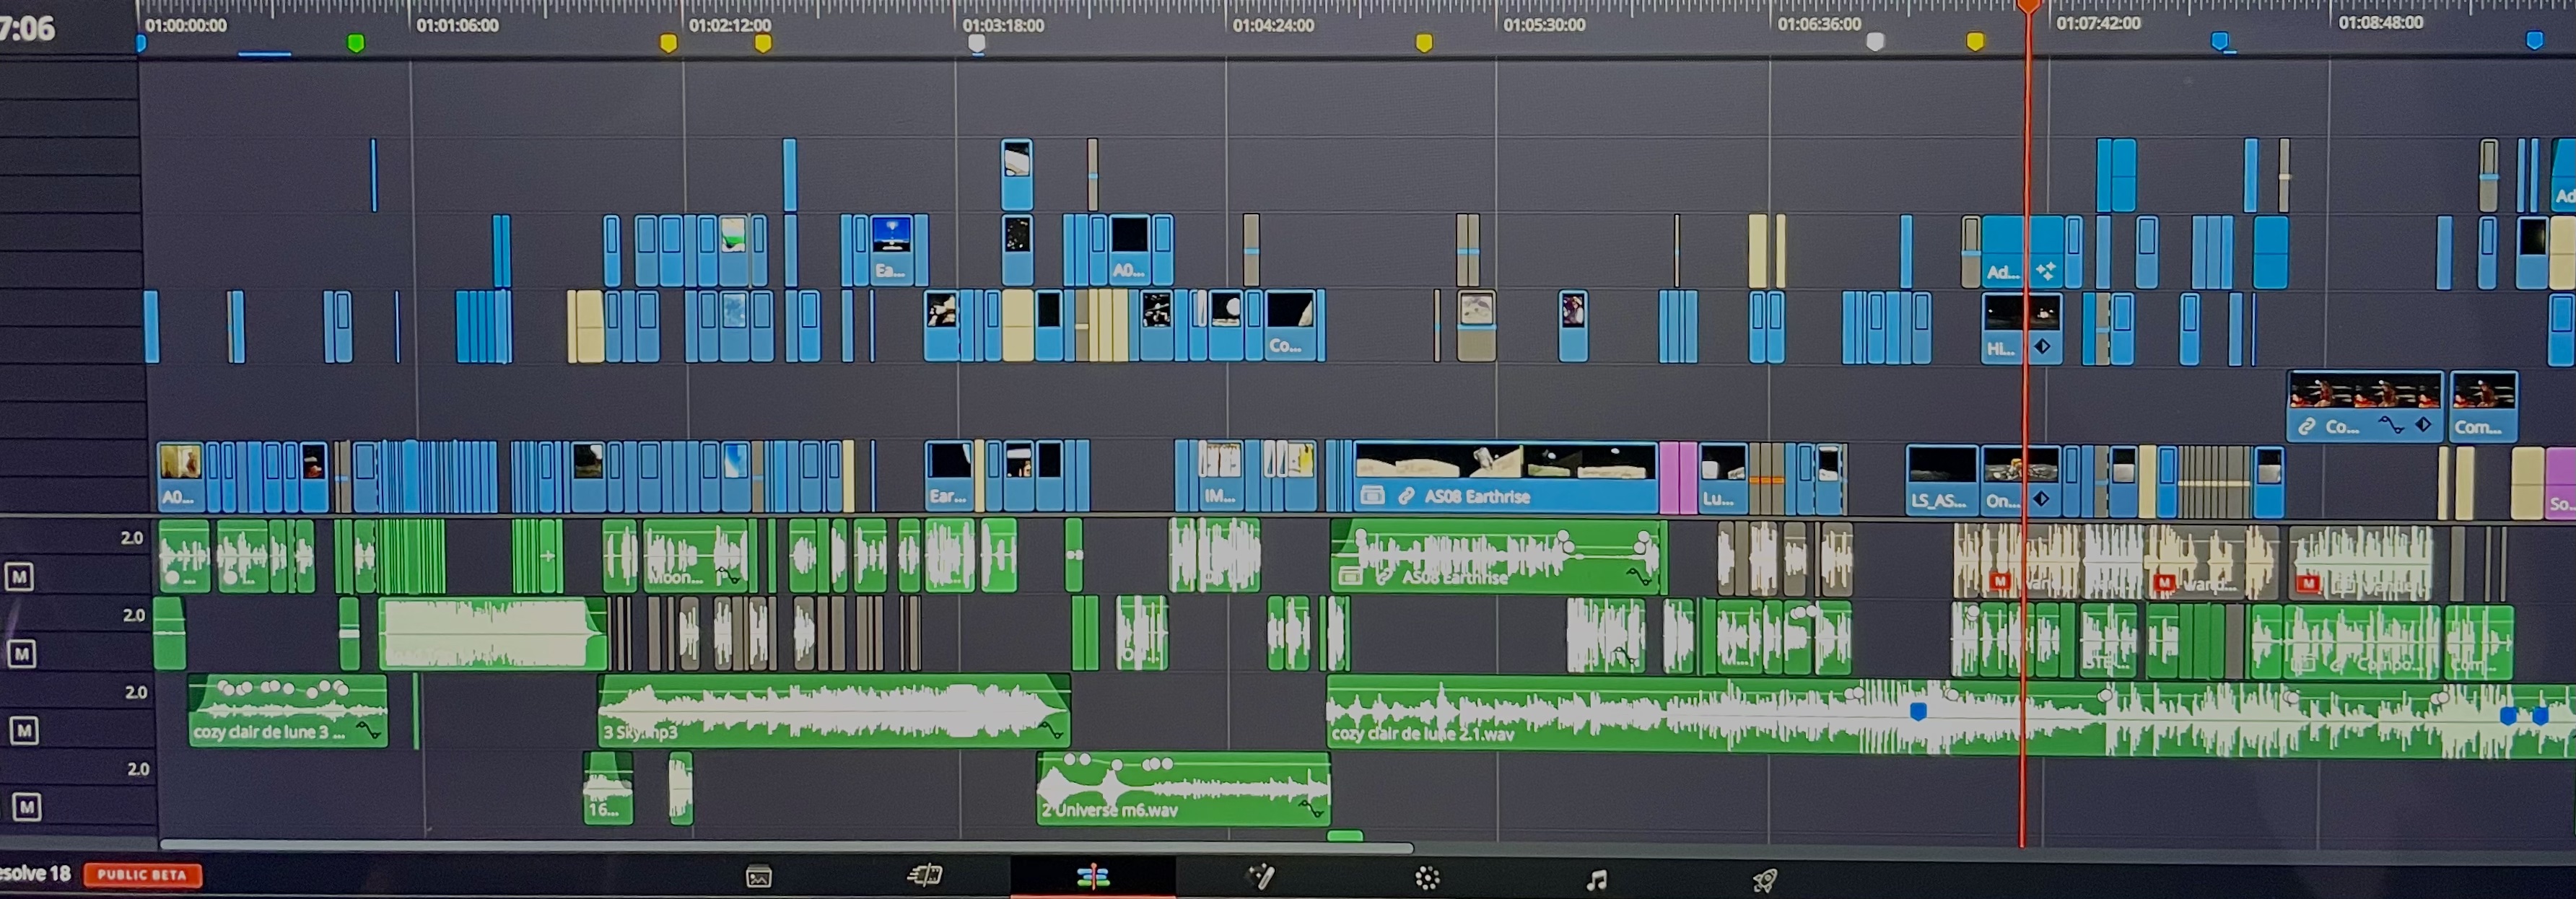Select the cozy clair de lune 3 audio clip
Viewport: 2576px width, 899px height.
(287, 710)
